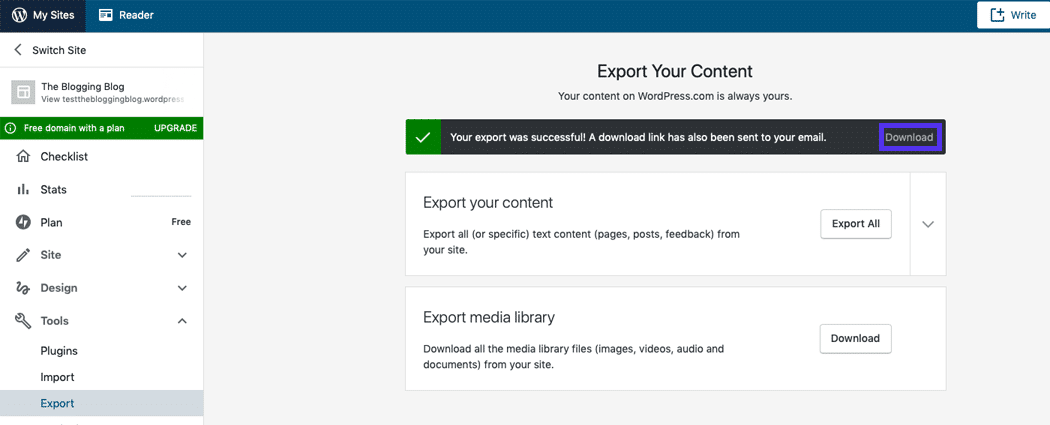
Task: Click the Site pencil icon
Action: tap(23, 256)
